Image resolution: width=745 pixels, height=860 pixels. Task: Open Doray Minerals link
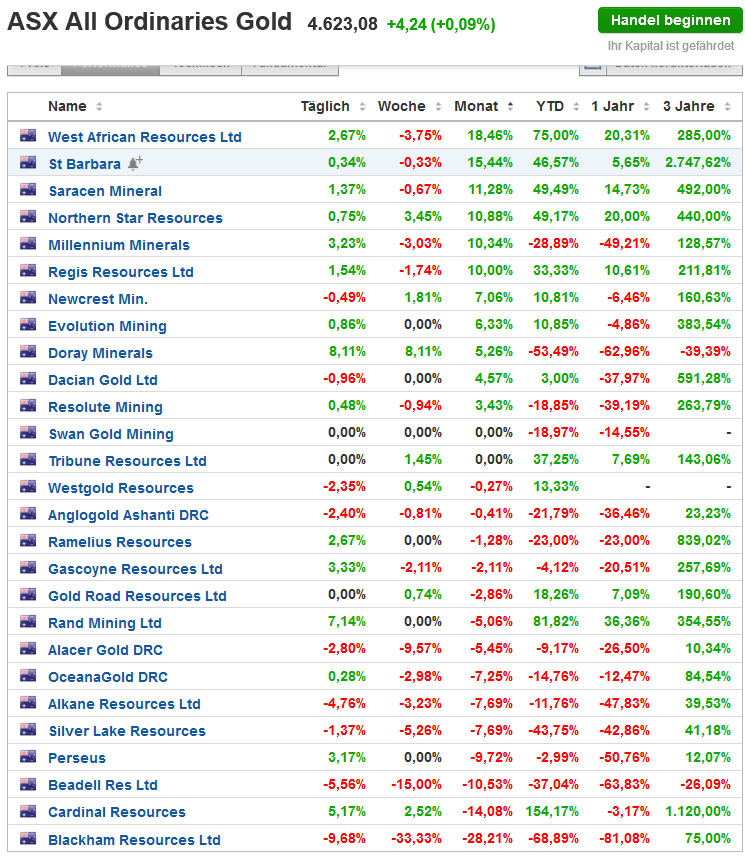(100, 353)
